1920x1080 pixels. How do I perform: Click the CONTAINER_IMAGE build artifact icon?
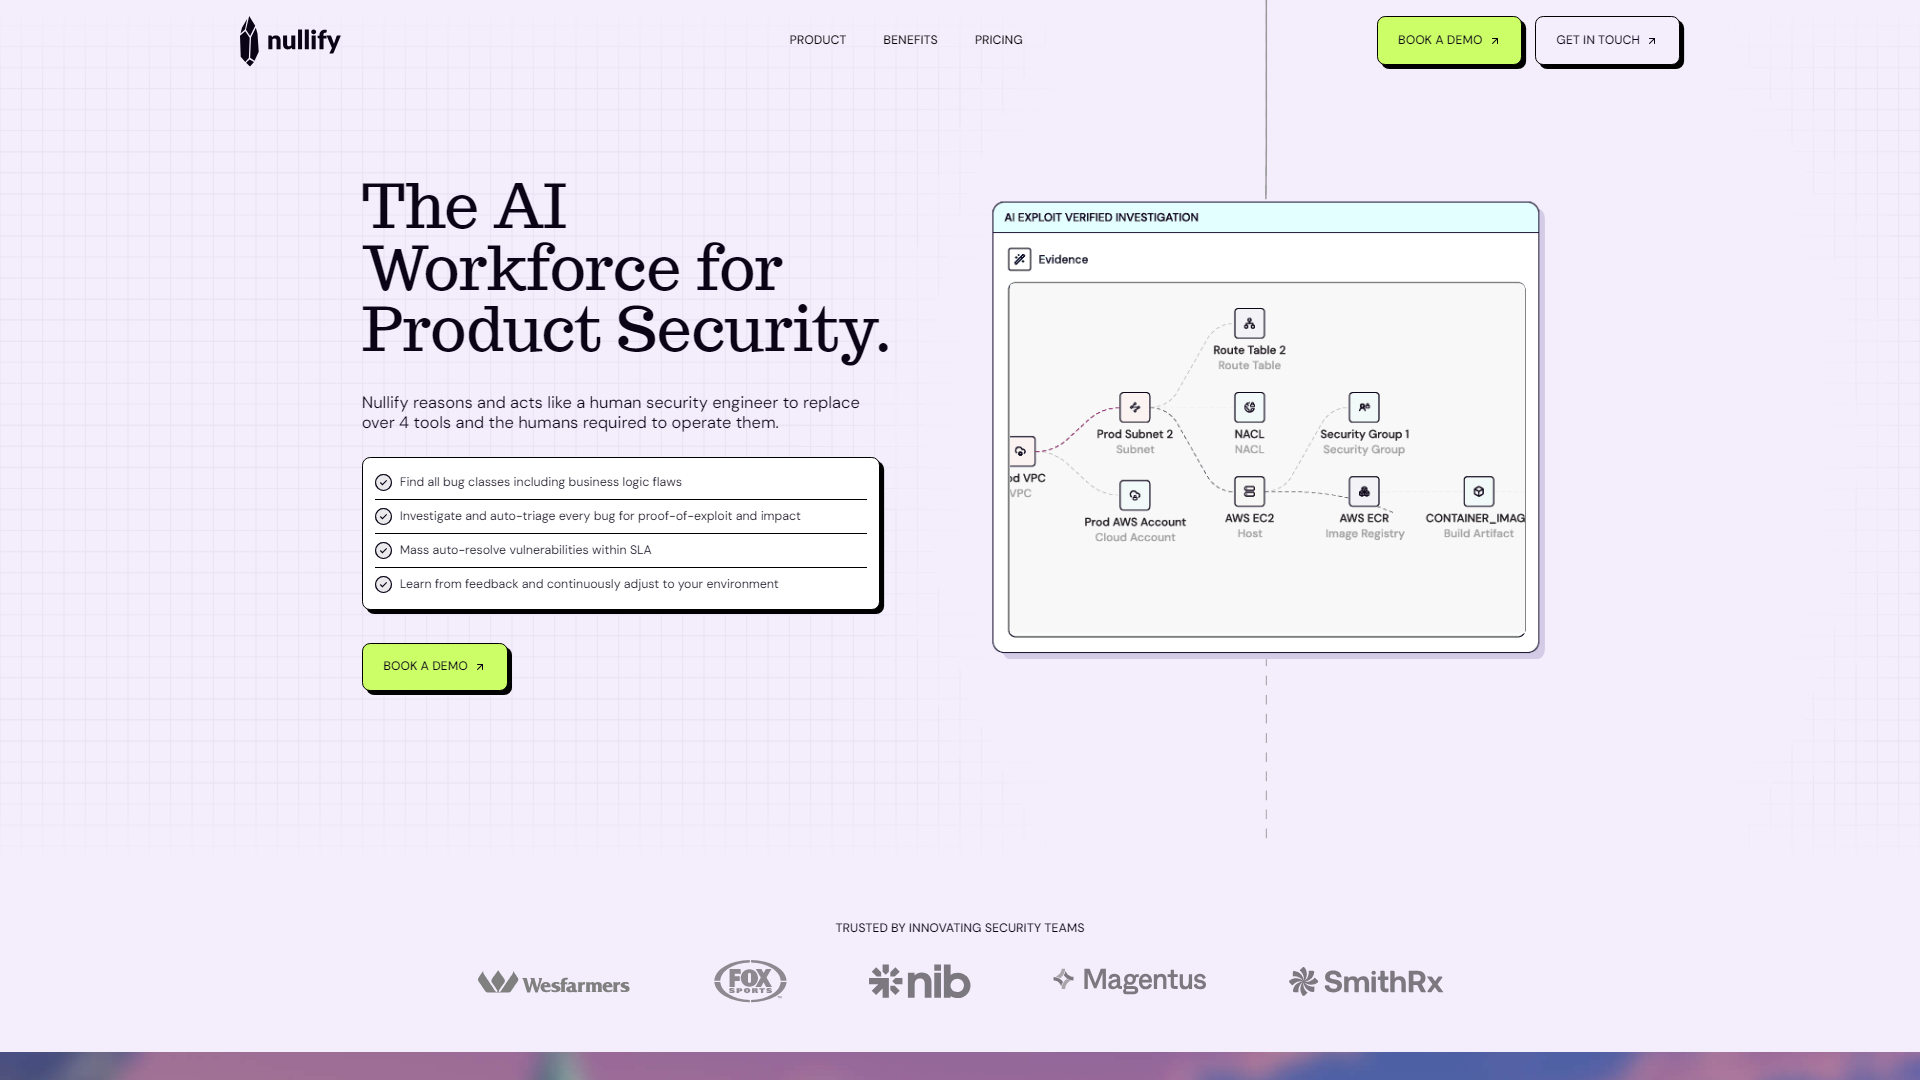(1477, 491)
